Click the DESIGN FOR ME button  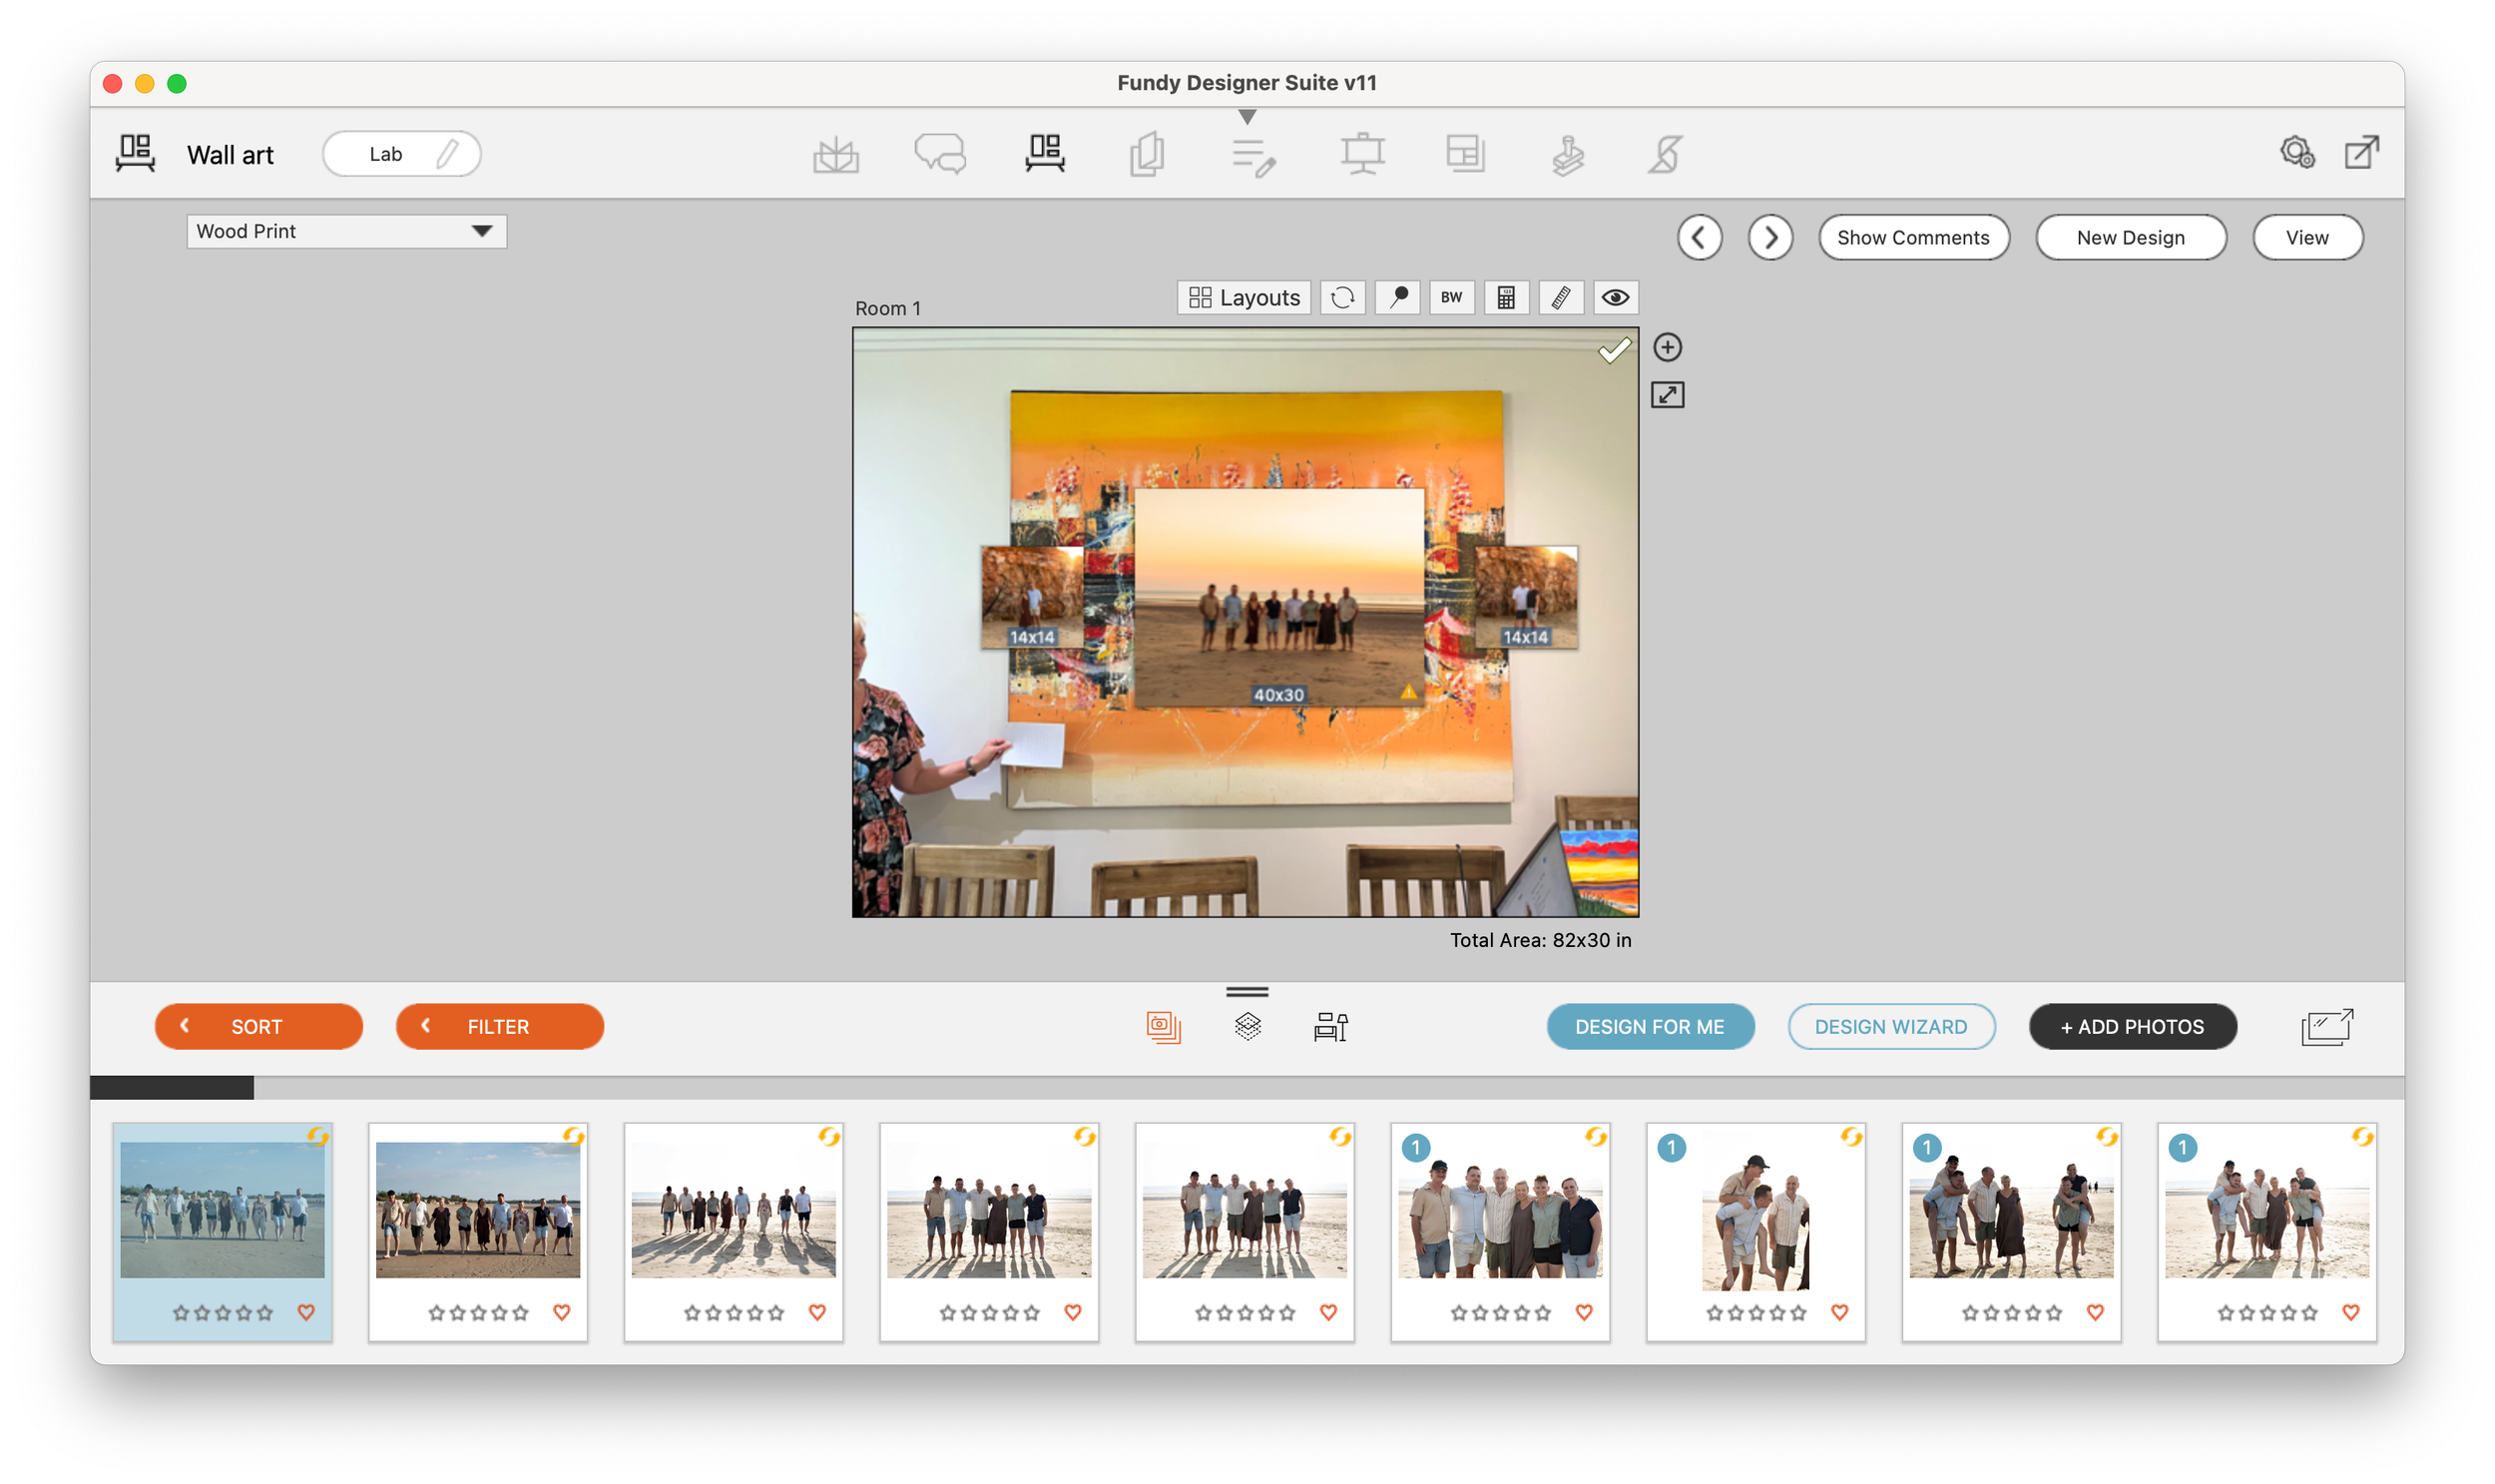1649,1026
